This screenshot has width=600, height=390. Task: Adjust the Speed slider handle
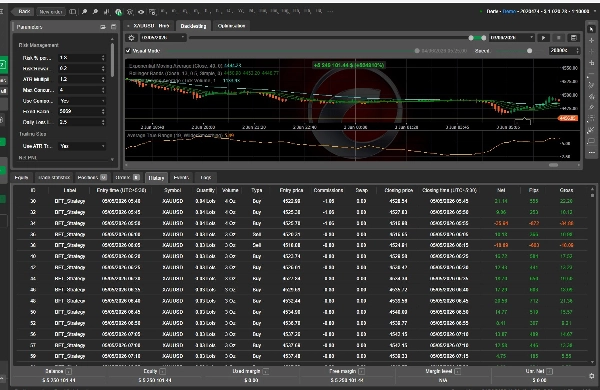click(529, 51)
